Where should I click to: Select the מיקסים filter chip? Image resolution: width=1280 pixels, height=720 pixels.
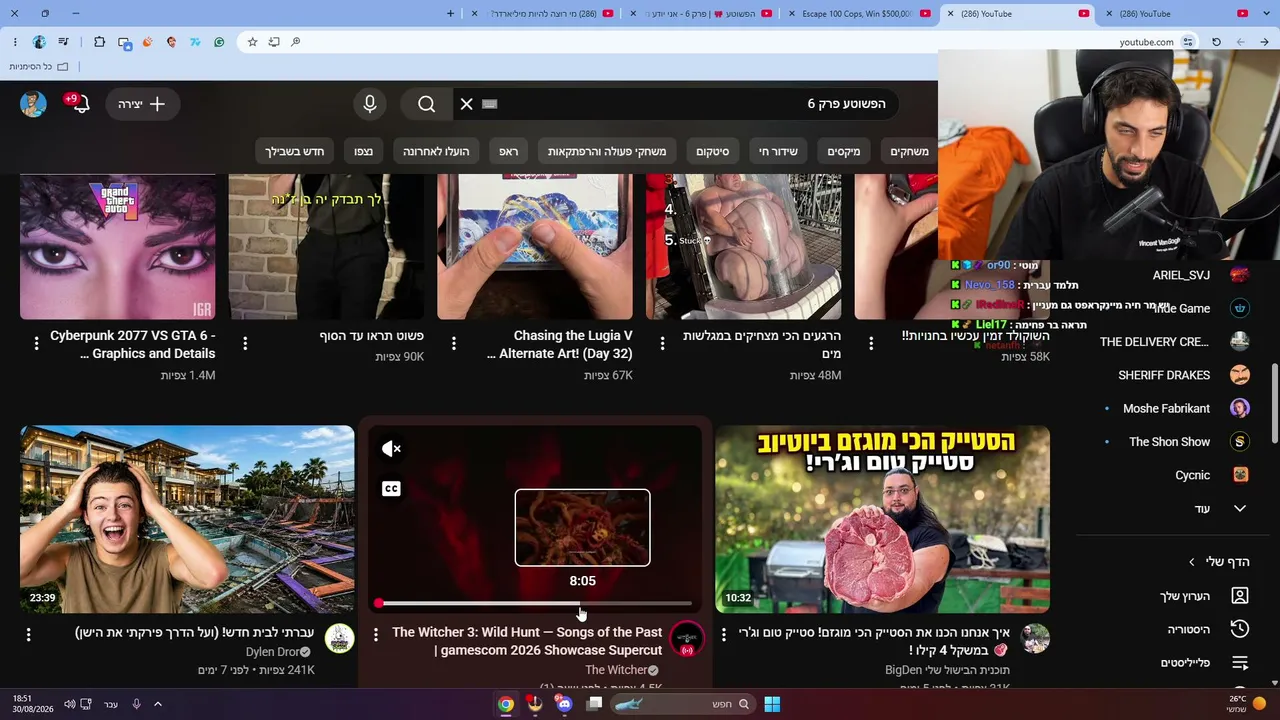click(x=844, y=151)
